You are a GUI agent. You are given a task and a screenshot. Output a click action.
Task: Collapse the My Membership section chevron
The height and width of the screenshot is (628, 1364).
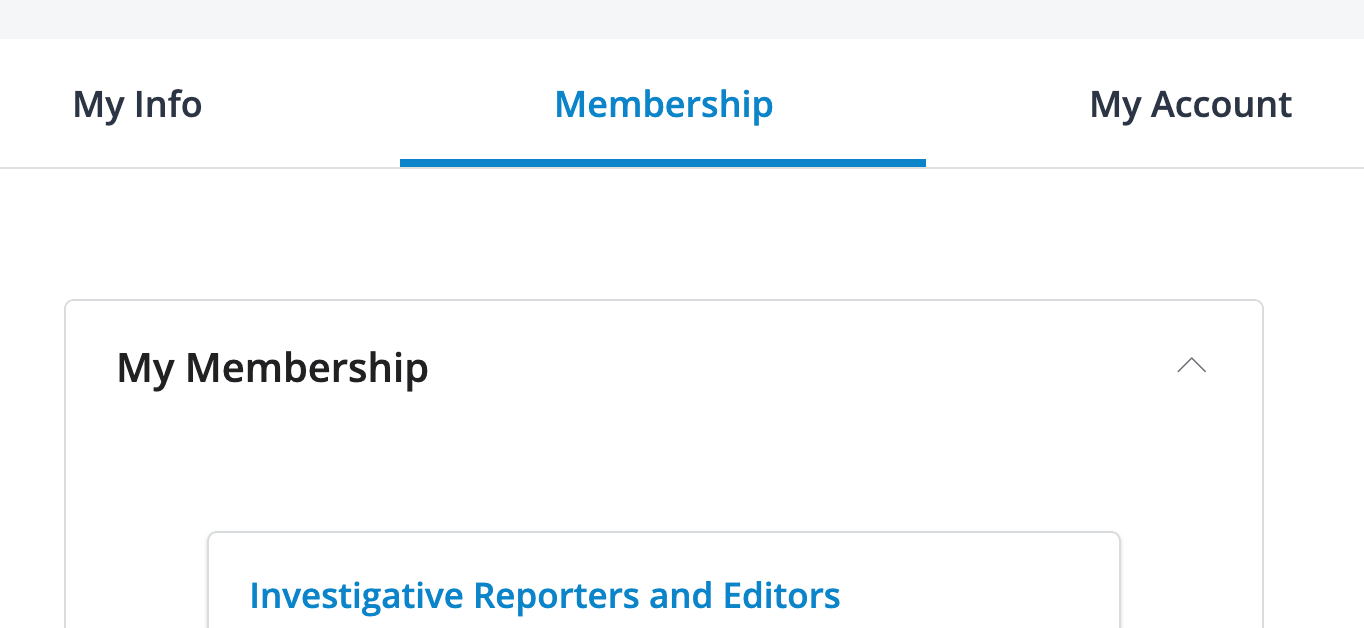click(1191, 366)
